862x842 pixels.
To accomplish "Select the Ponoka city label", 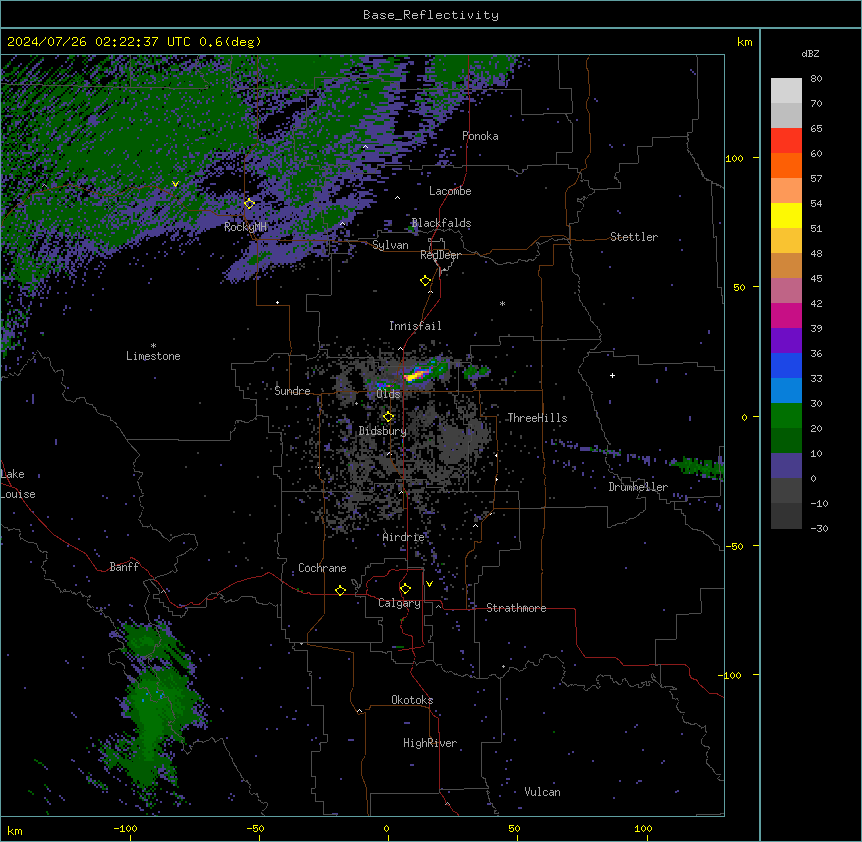I will (x=480, y=136).
